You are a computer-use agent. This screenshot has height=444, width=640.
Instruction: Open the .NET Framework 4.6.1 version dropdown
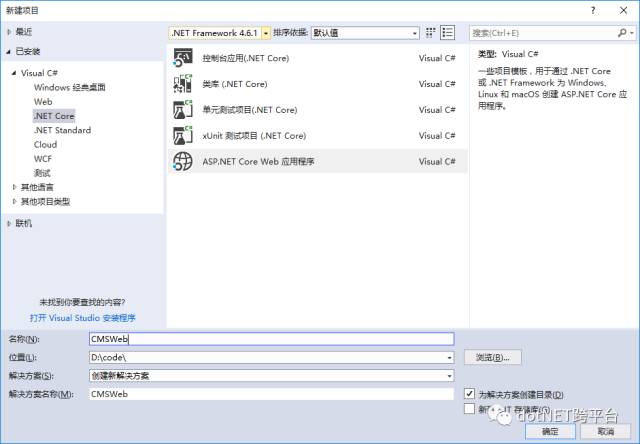(266, 33)
